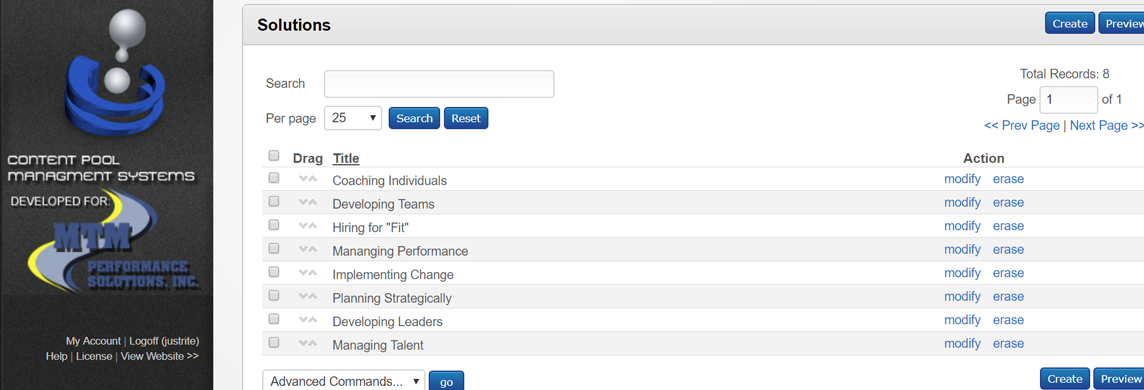Click the drag handle next to Implementing Change
1144x390 pixels.
pyautogui.click(x=308, y=273)
